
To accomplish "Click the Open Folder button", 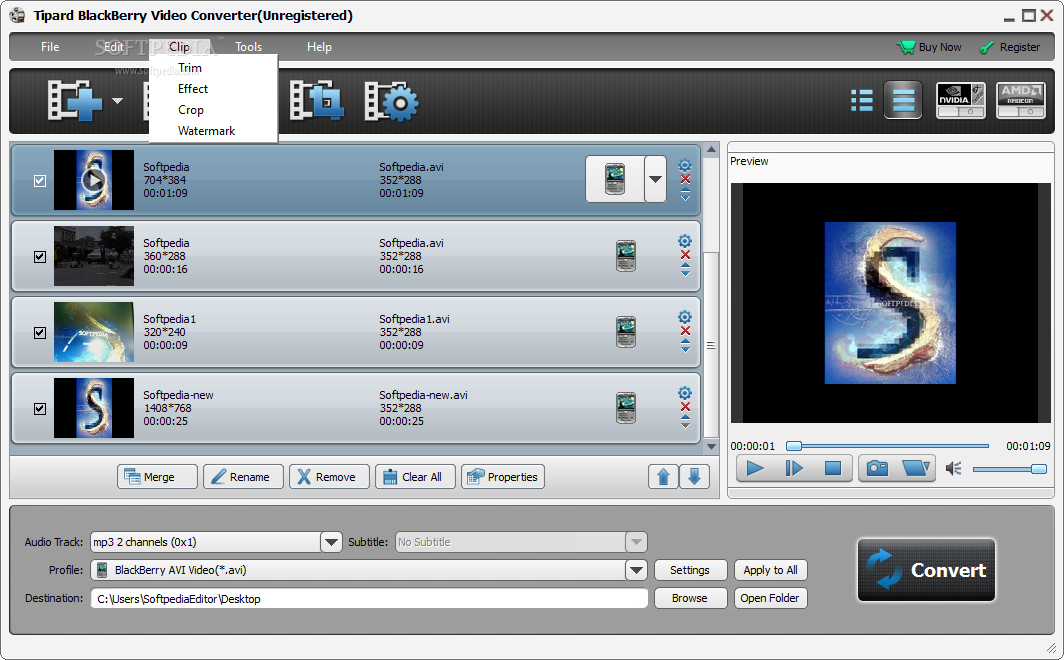I will coord(770,598).
